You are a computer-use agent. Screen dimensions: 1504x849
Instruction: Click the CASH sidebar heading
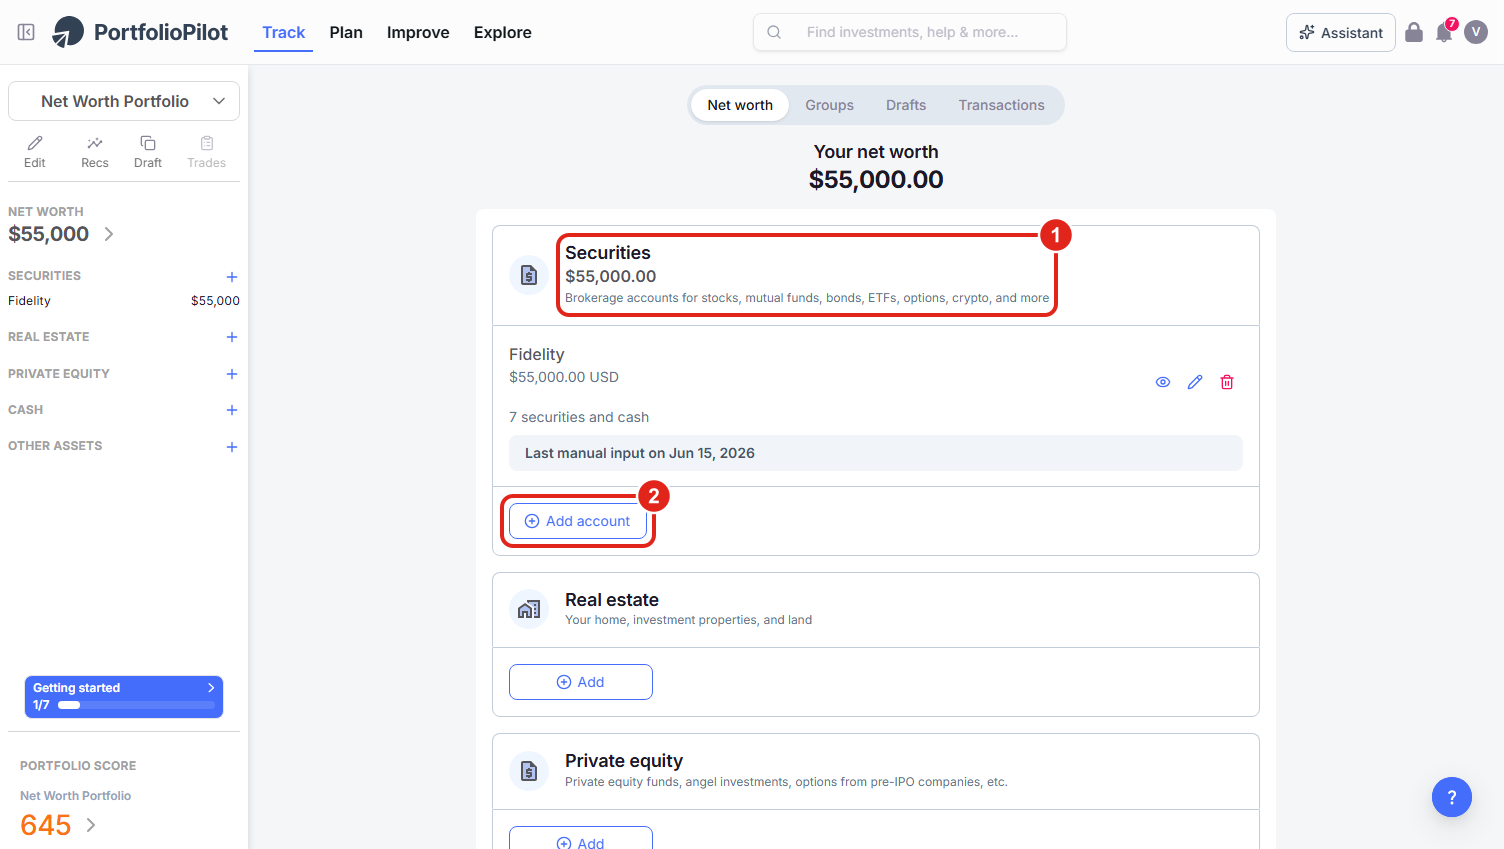point(26,410)
